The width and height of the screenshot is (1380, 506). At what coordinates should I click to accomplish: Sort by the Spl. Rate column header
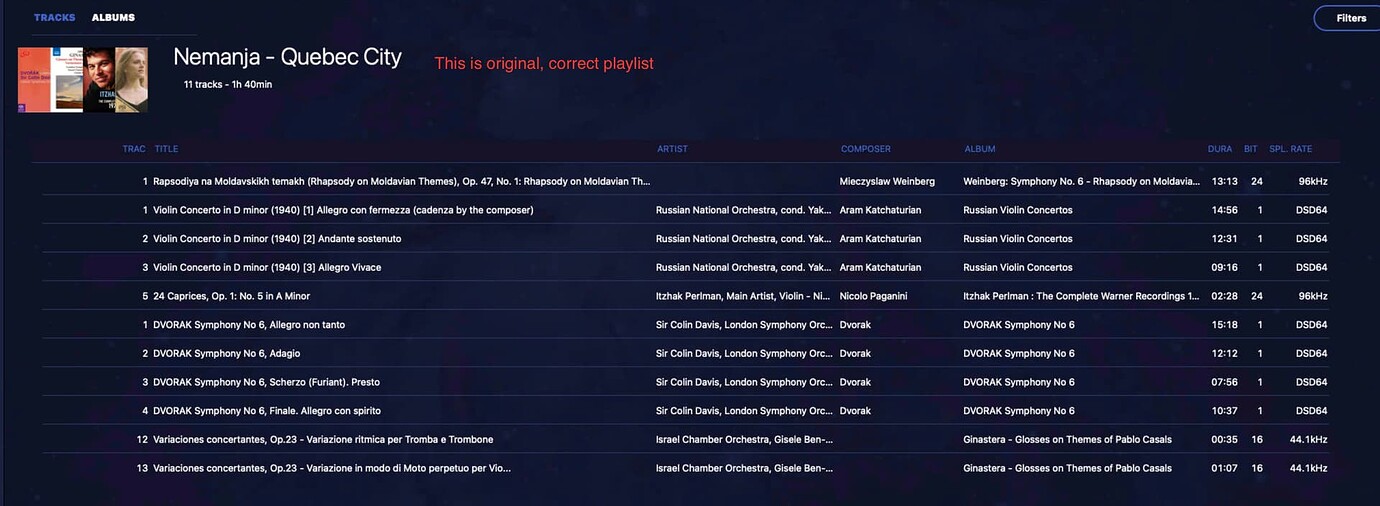(1290, 149)
